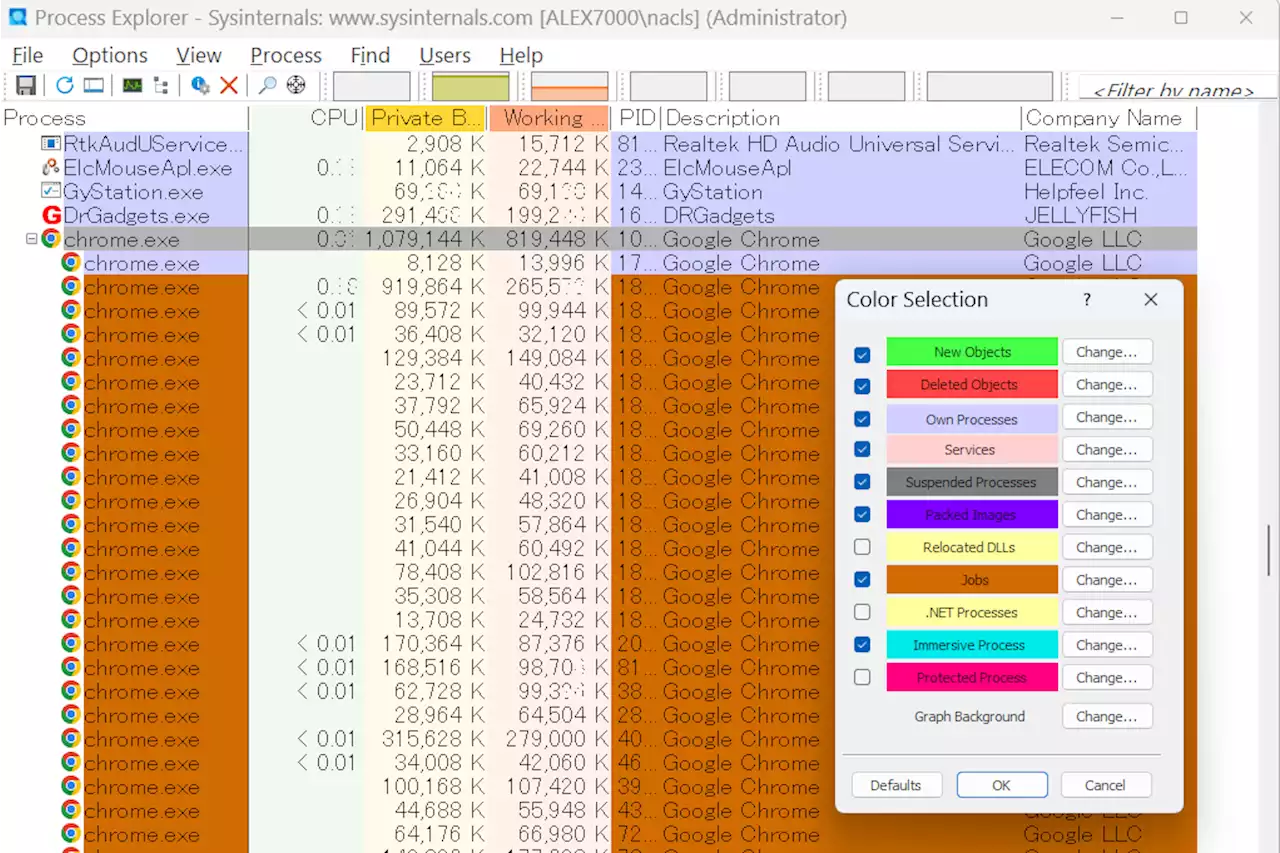Click the green CPU graph toolbar icon
Viewport: 1280px width, 853px height.
132,86
